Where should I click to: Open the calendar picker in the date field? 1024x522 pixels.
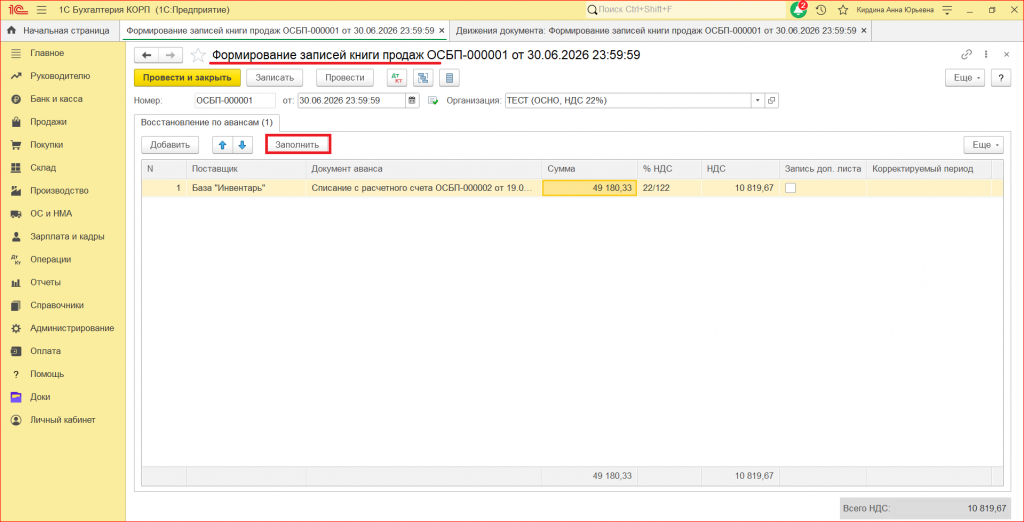pos(412,101)
